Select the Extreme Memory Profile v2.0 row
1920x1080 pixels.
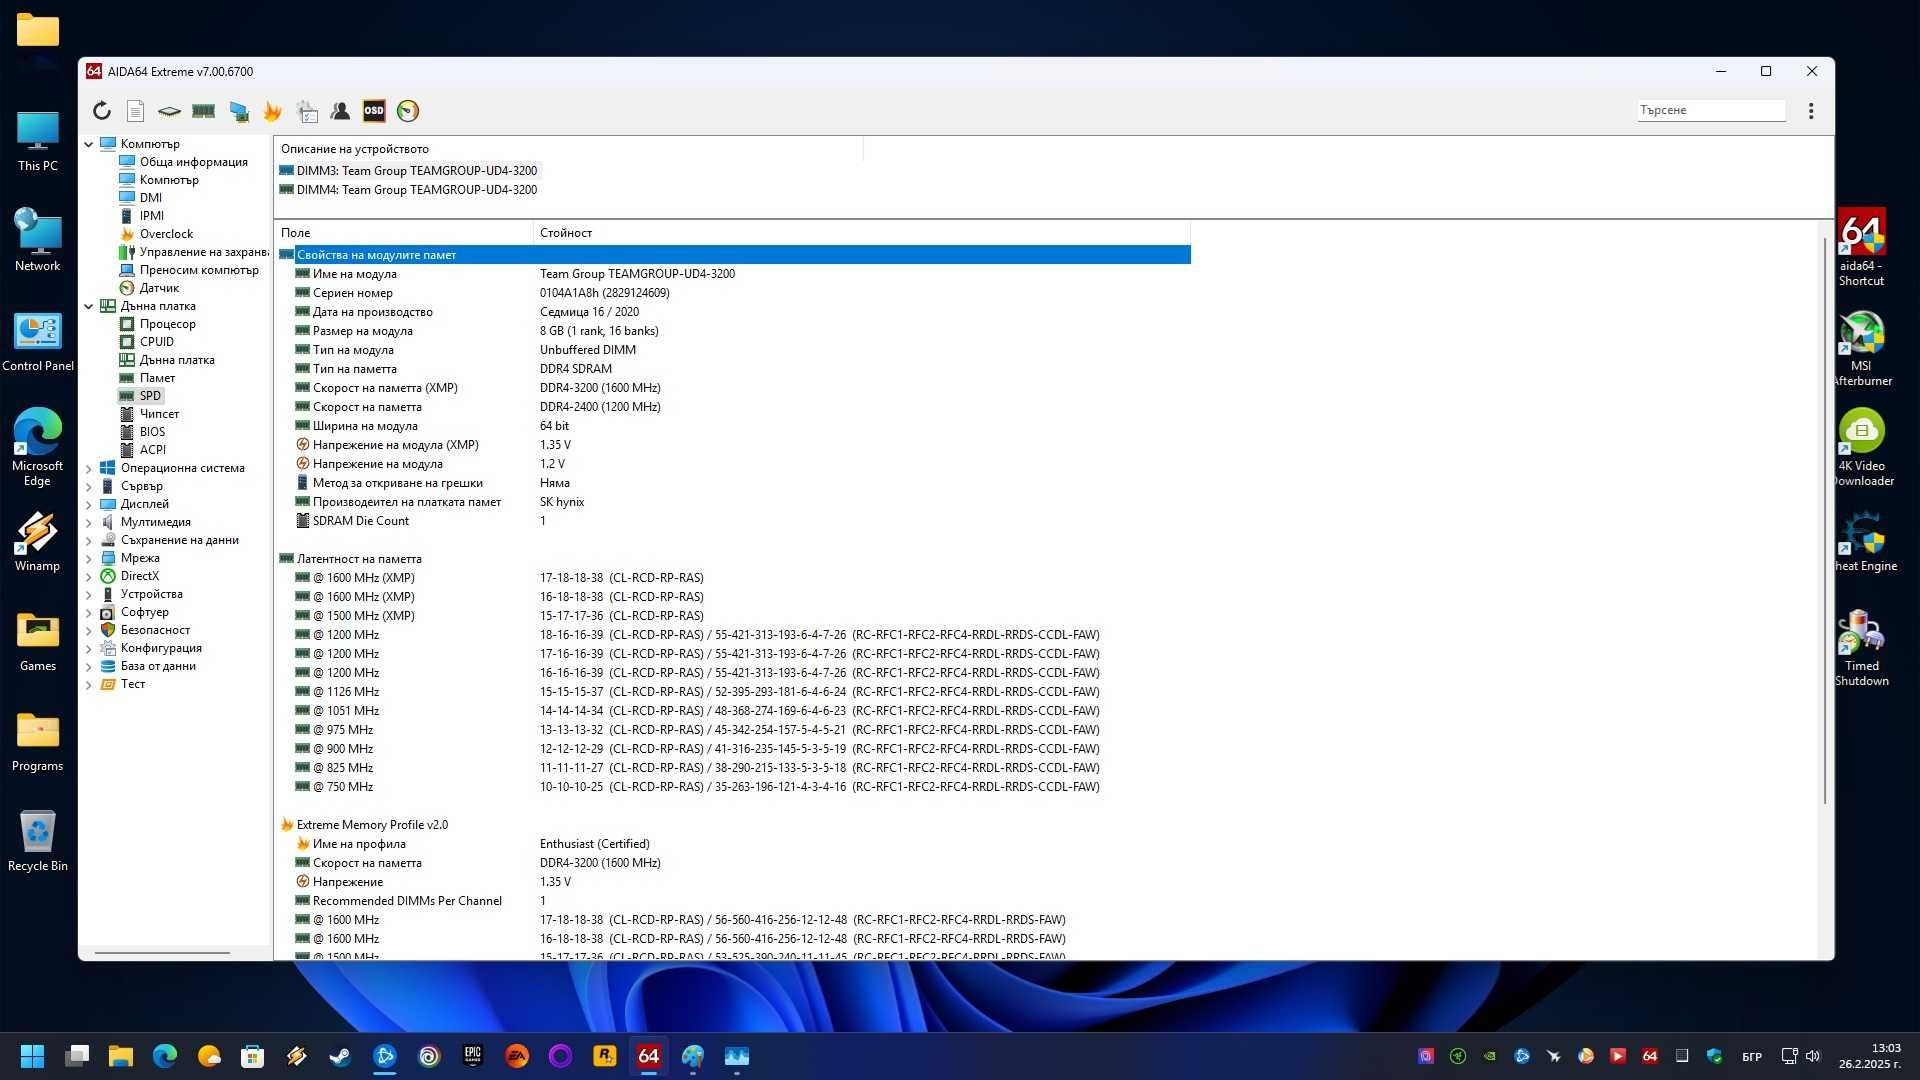[x=734, y=825]
